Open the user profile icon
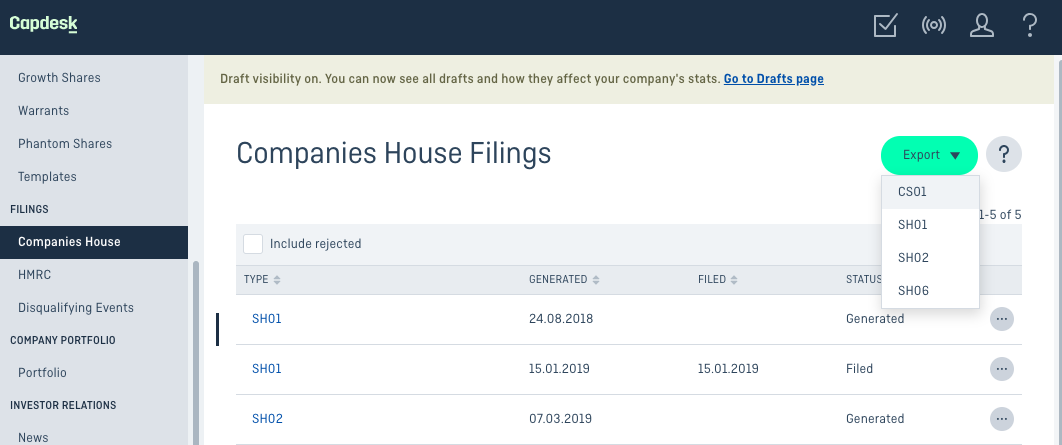 point(981,26)
